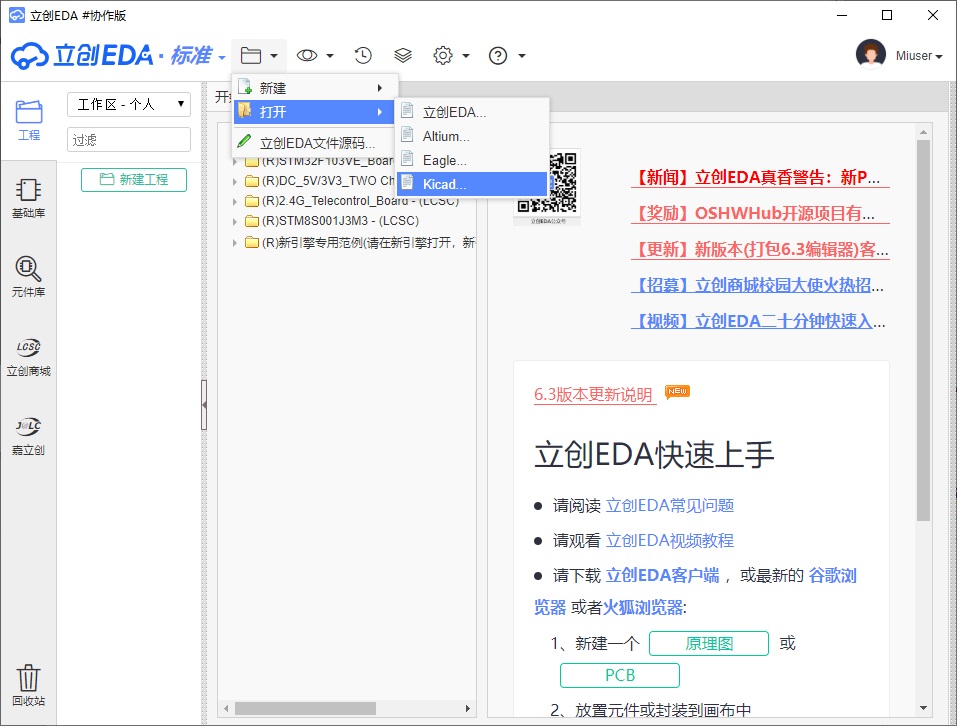Expand the (R)STM8S001J3M3 folder arrow
This screenshot has height=726, width=957.
235,221
